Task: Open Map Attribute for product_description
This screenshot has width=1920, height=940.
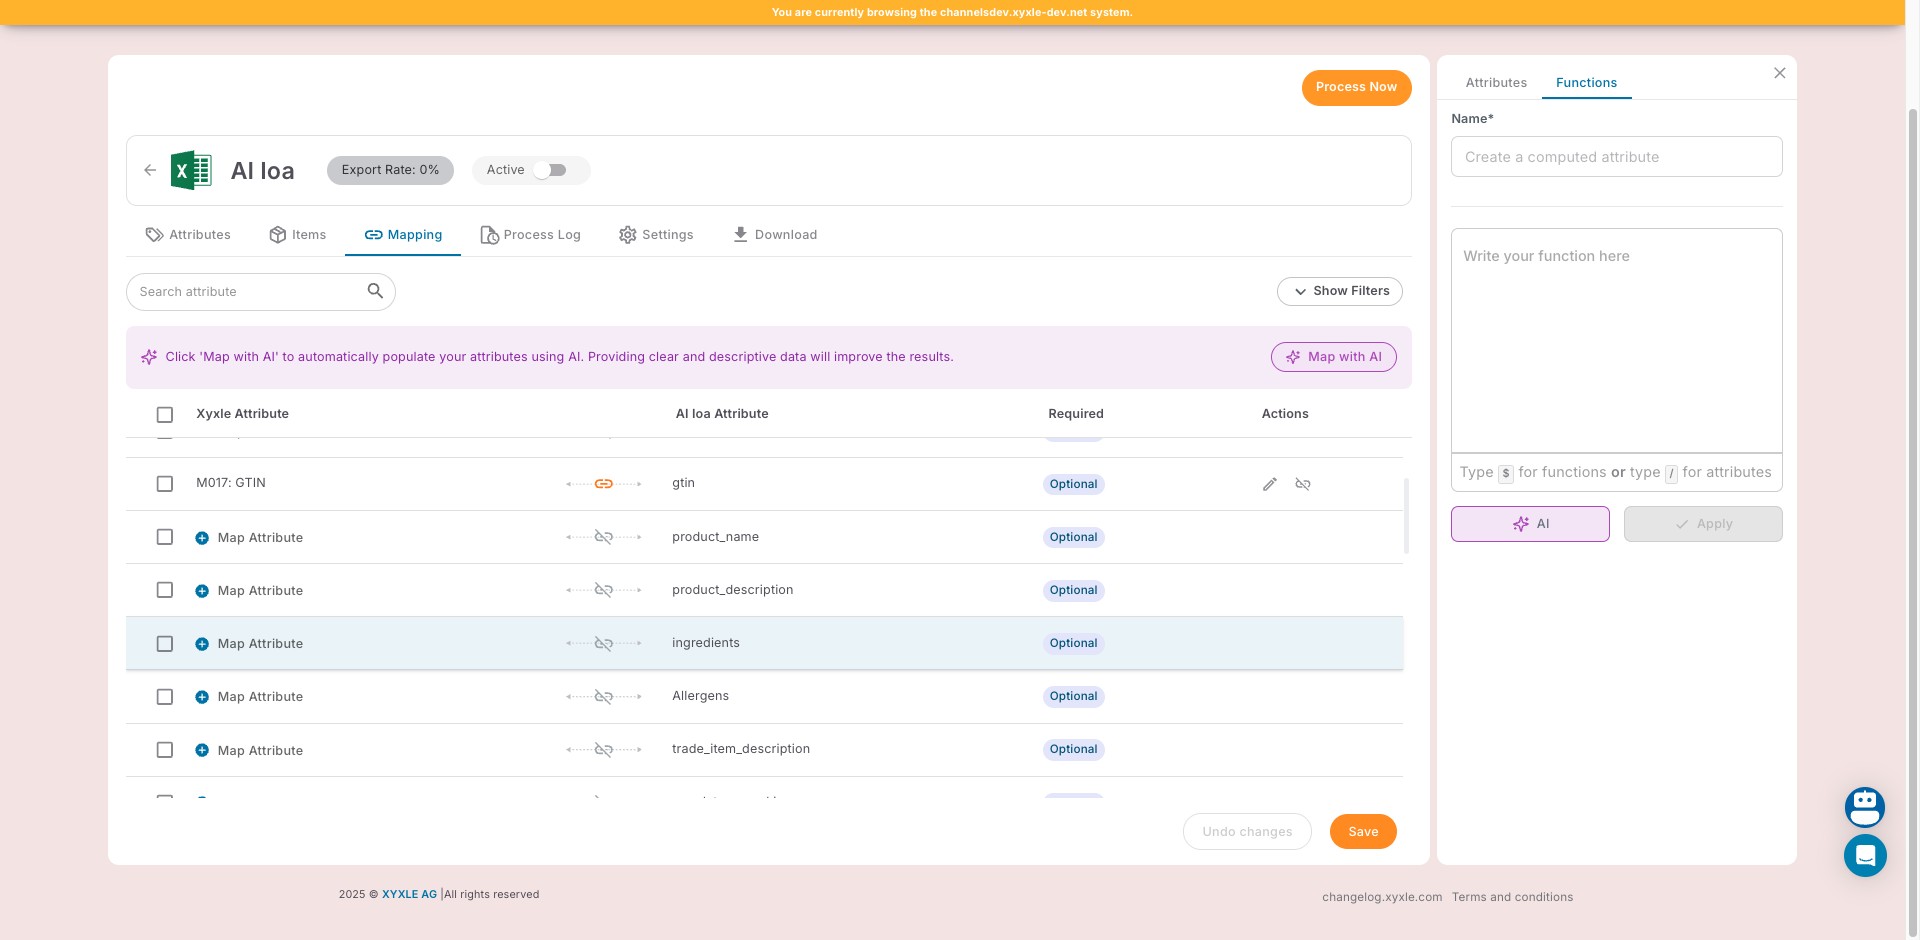Action: tap(259, 591)
